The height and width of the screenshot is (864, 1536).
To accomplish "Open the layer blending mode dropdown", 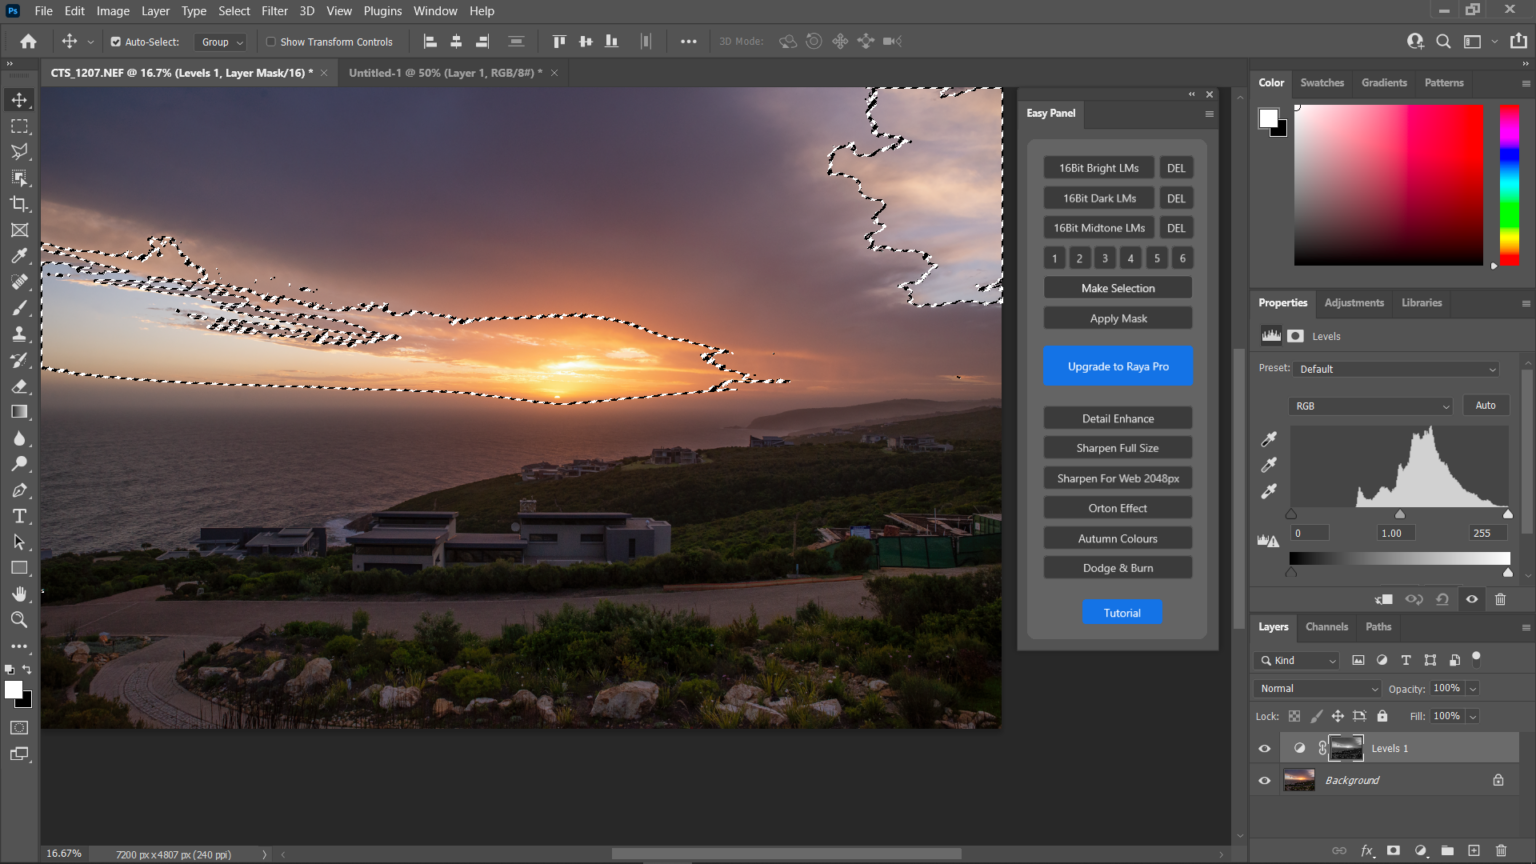I will 1316,688.
